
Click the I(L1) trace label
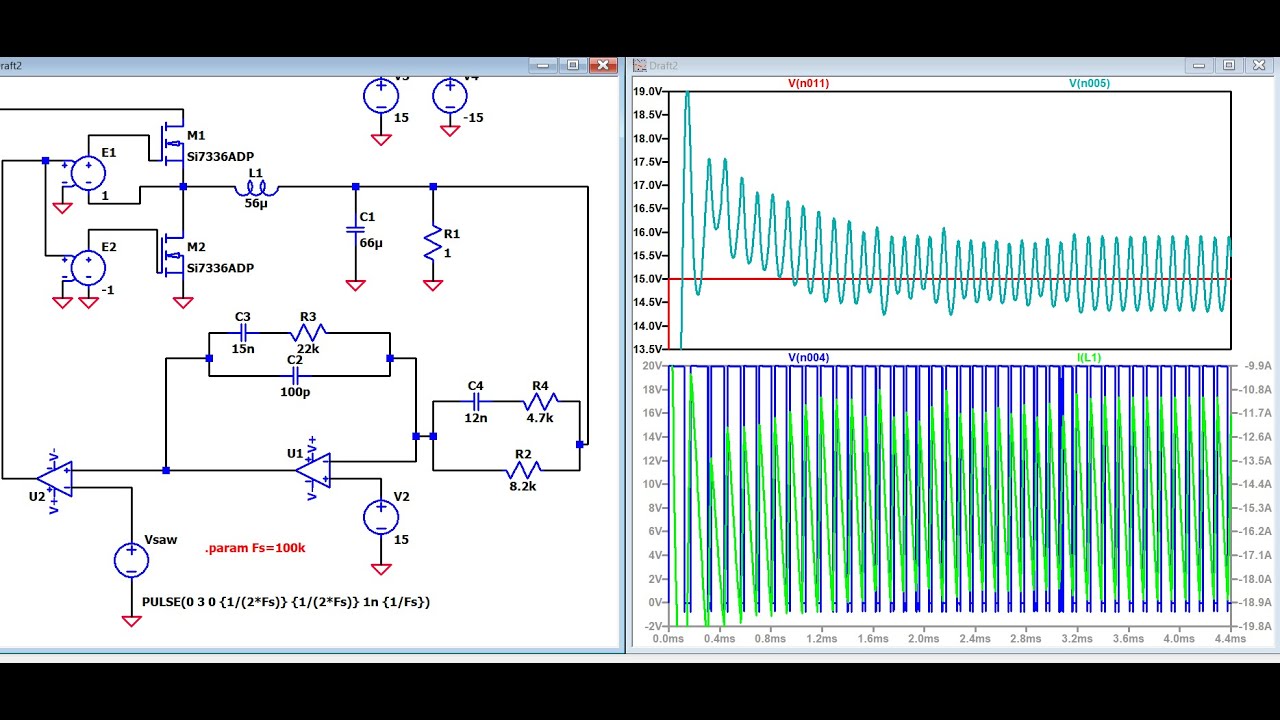pos(1089,357)
